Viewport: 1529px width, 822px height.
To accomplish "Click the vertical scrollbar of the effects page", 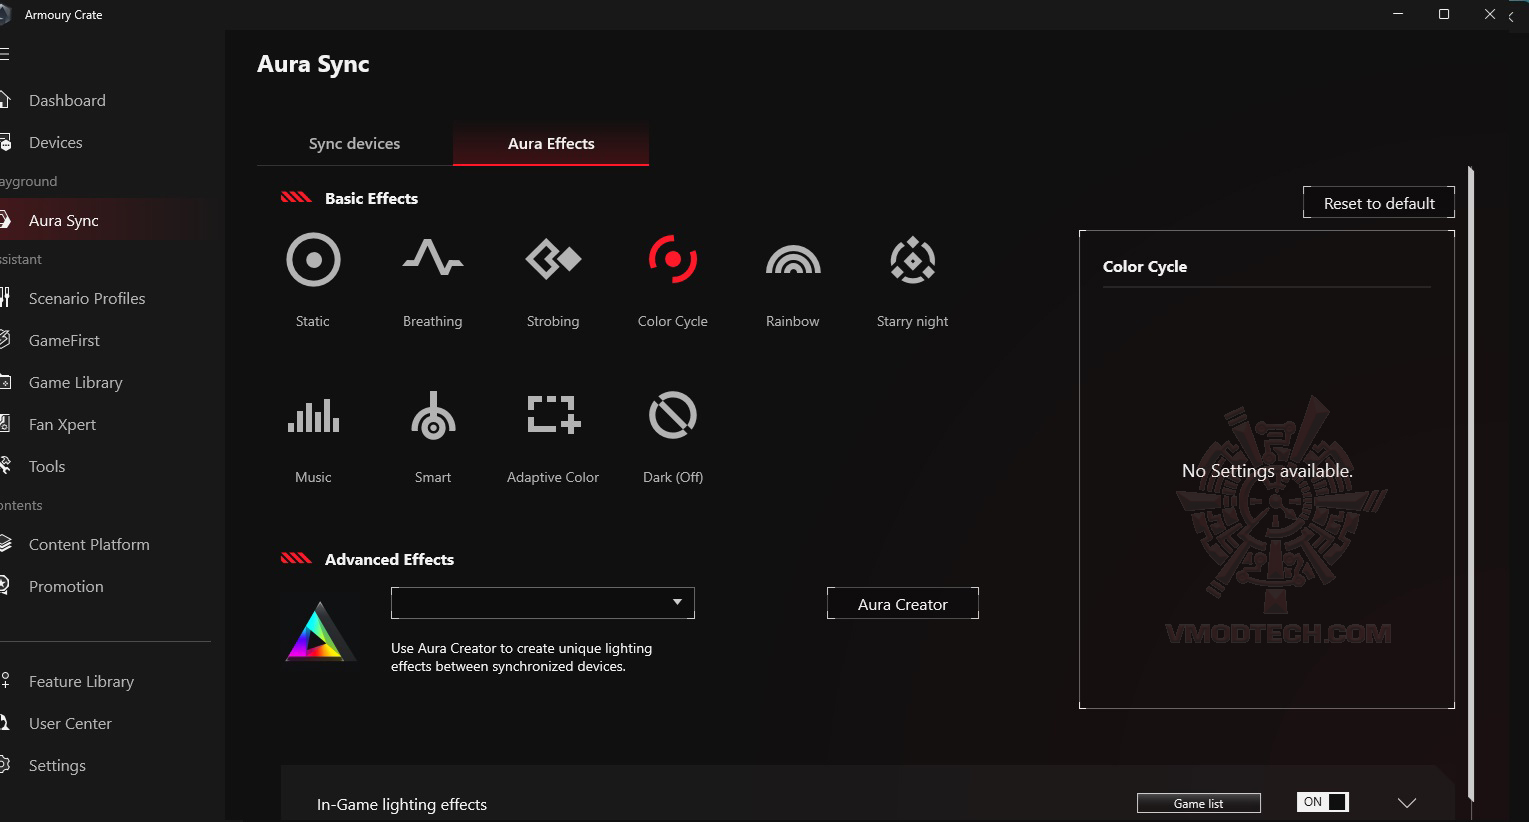I will pyautogui.click(x=1471, y=484).
